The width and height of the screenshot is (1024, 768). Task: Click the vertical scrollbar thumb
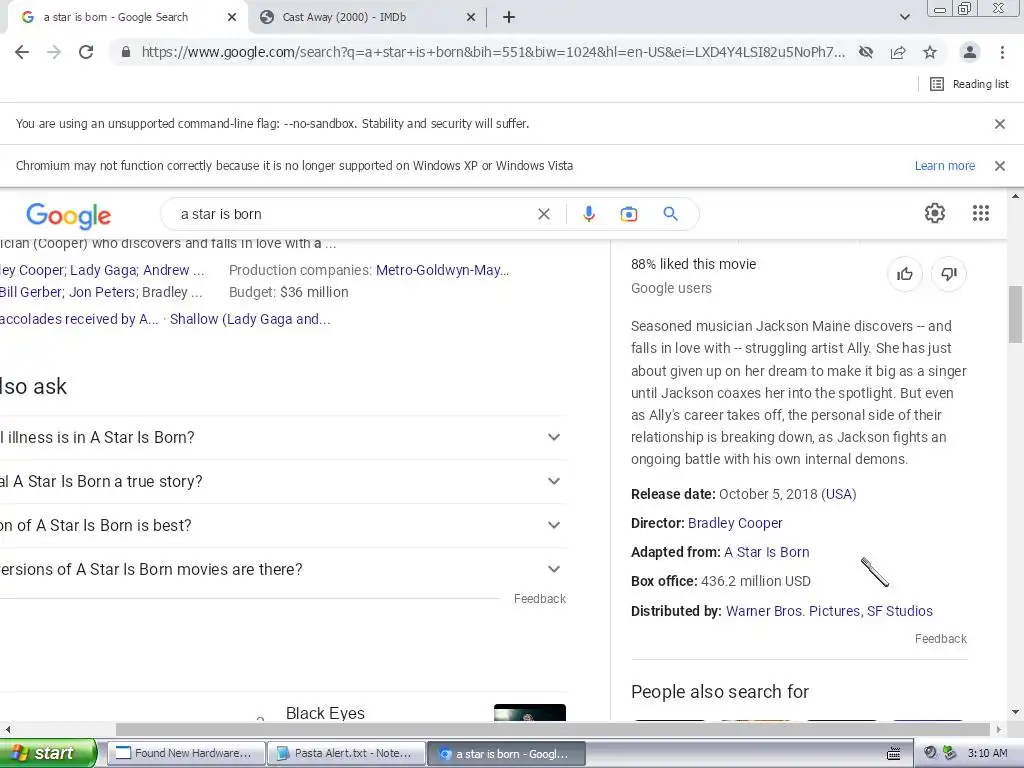[1015, 314]
